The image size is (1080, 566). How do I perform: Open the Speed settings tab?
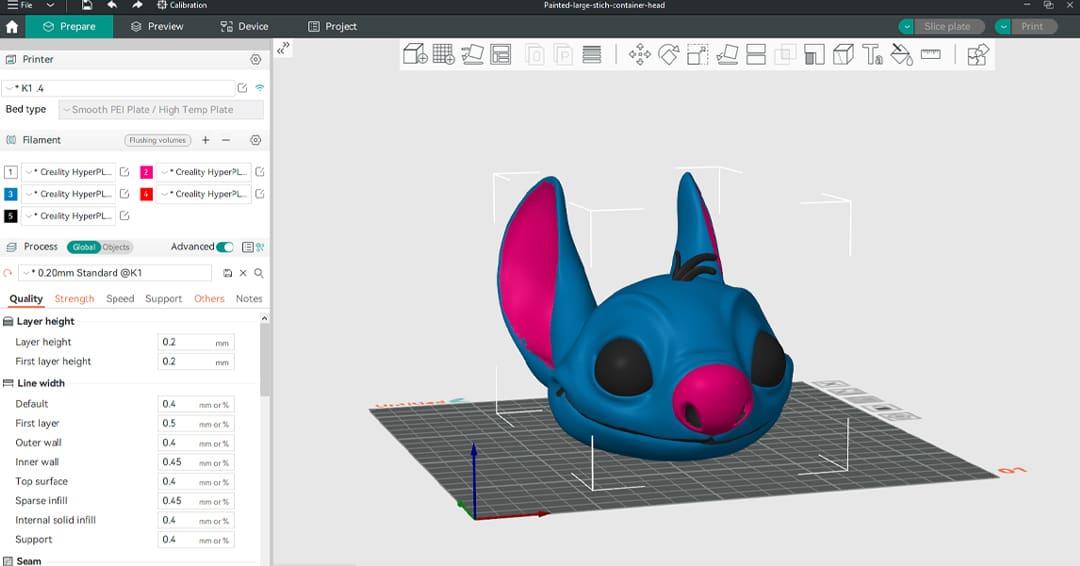pyautogui.click(x=120, y=299)
